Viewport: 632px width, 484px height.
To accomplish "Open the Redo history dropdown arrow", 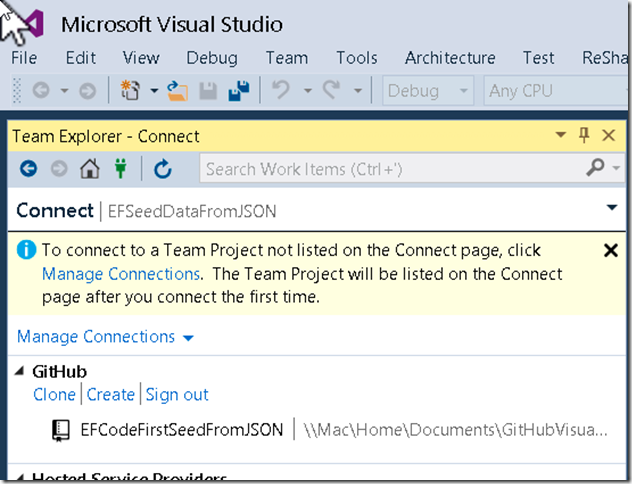I will pos(358,91).
